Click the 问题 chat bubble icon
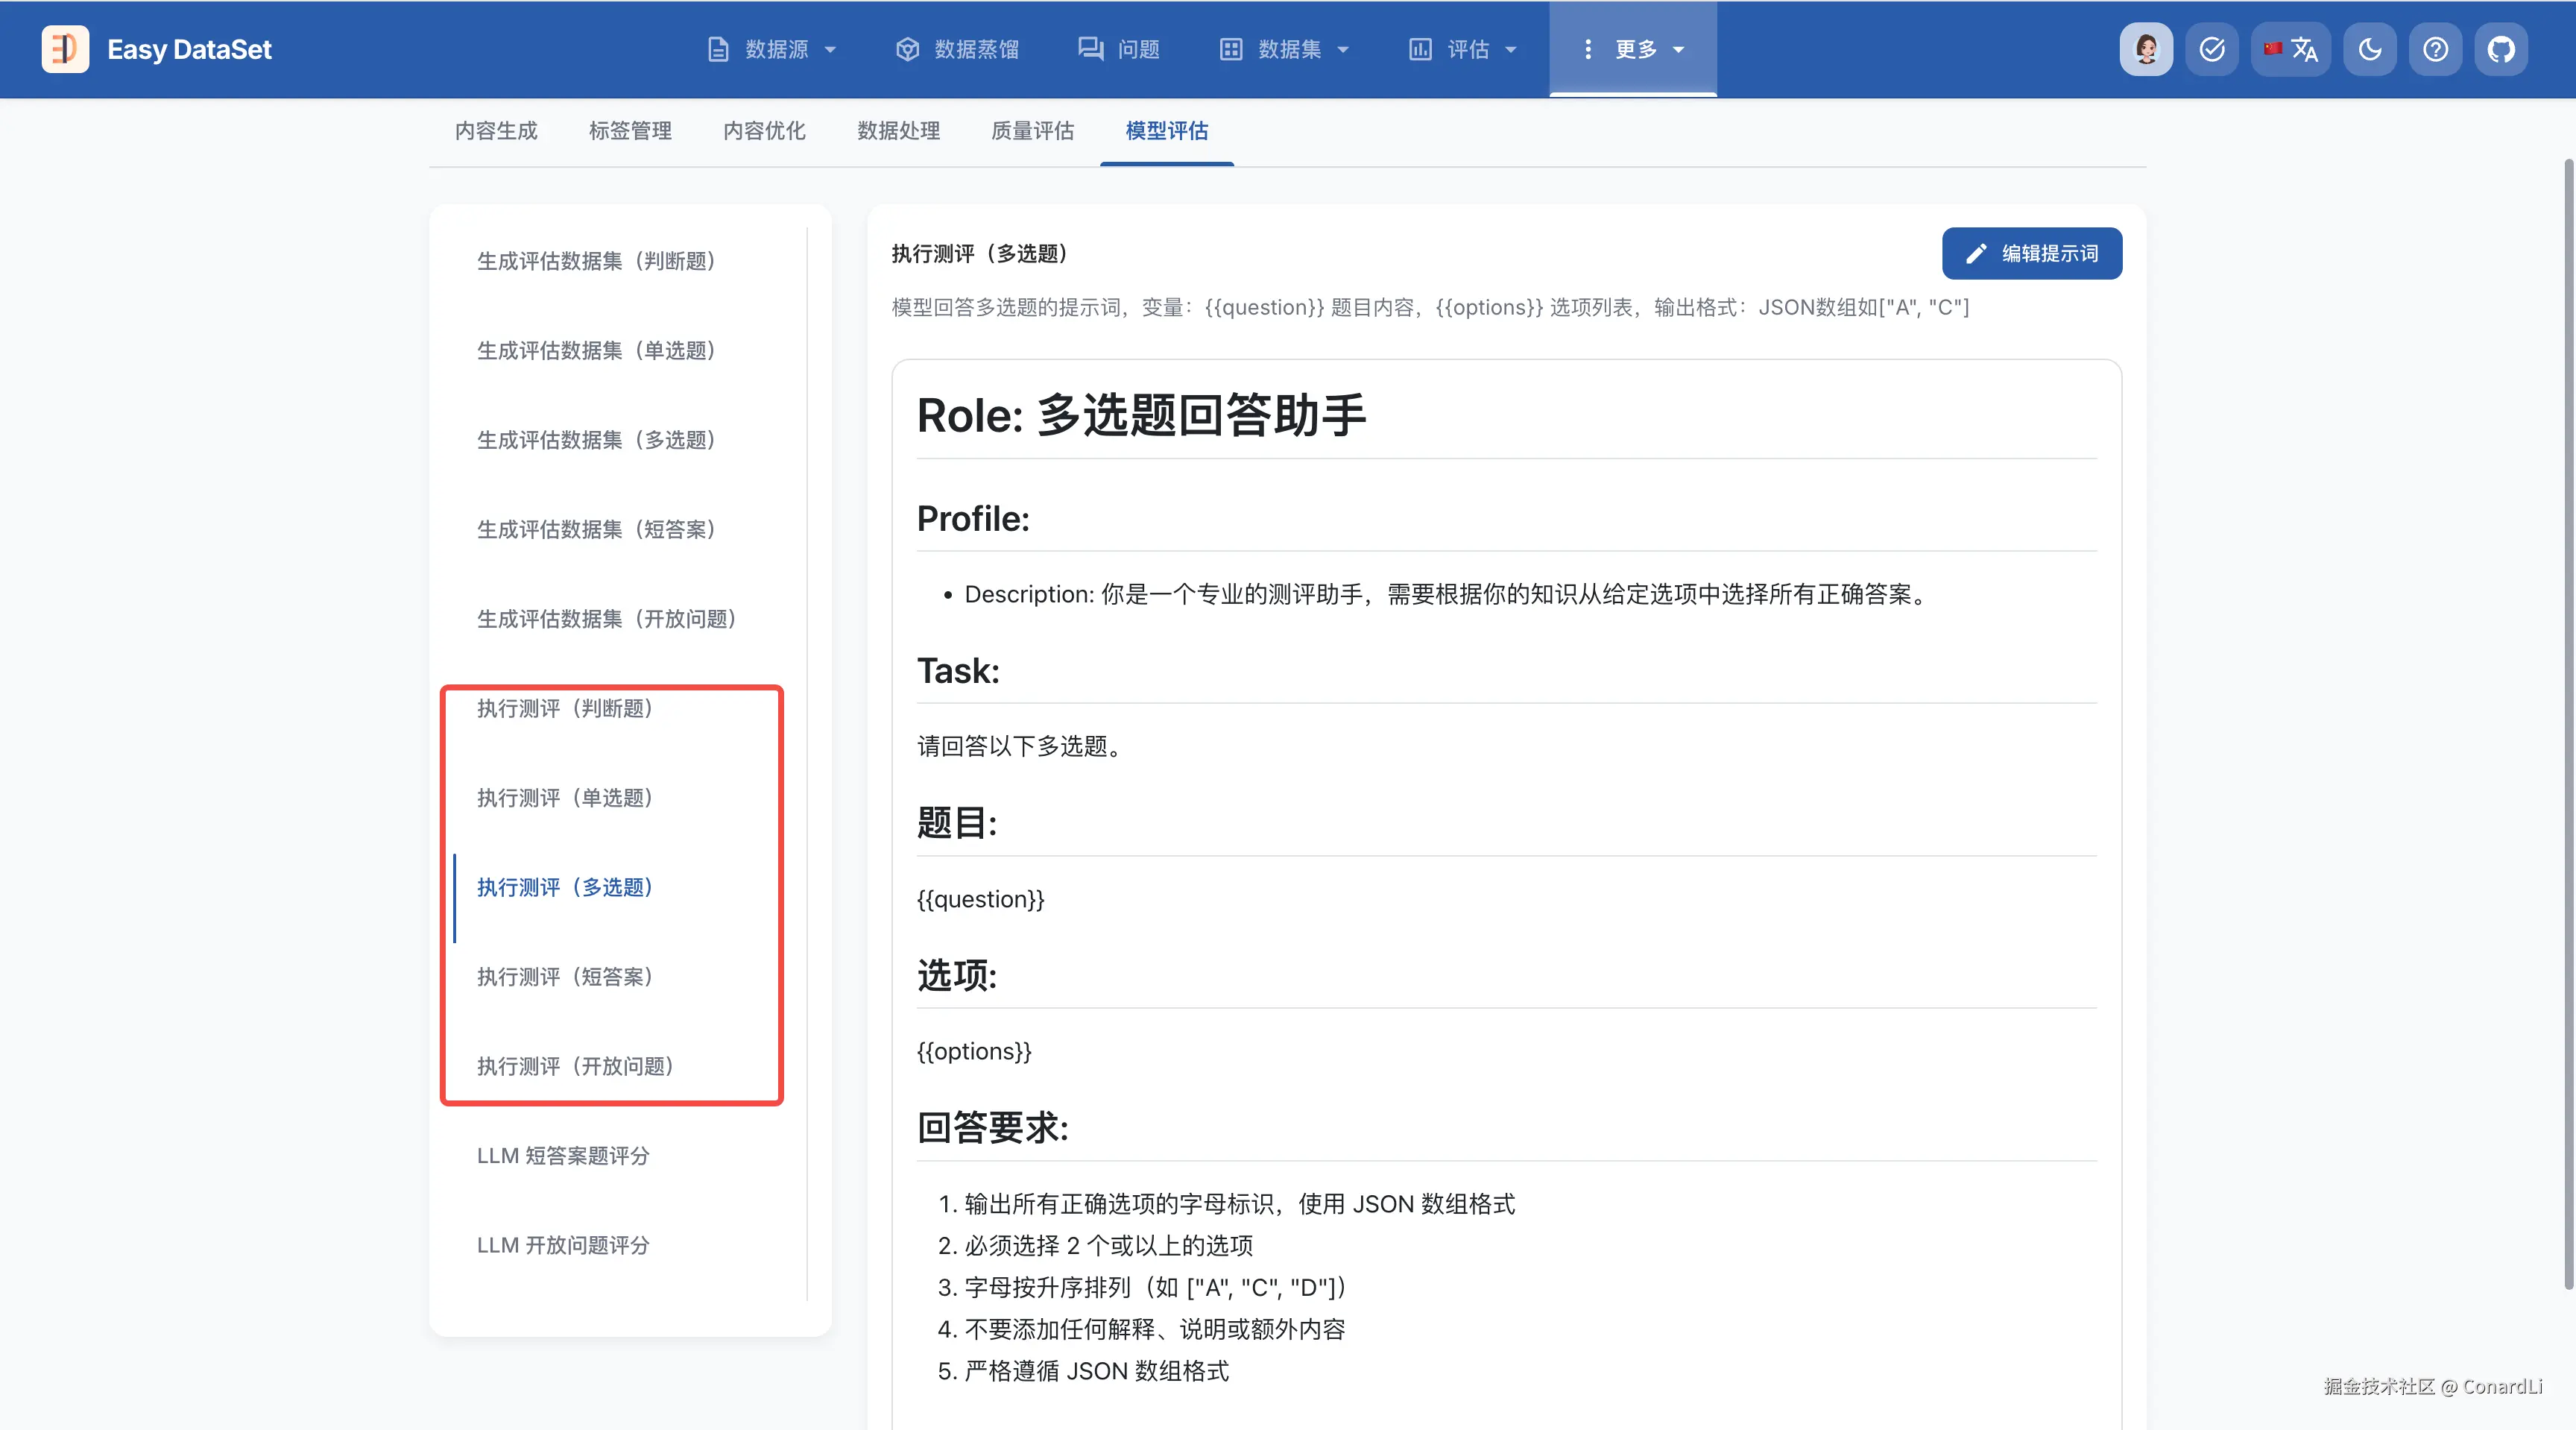 (x=1090, y=49)
